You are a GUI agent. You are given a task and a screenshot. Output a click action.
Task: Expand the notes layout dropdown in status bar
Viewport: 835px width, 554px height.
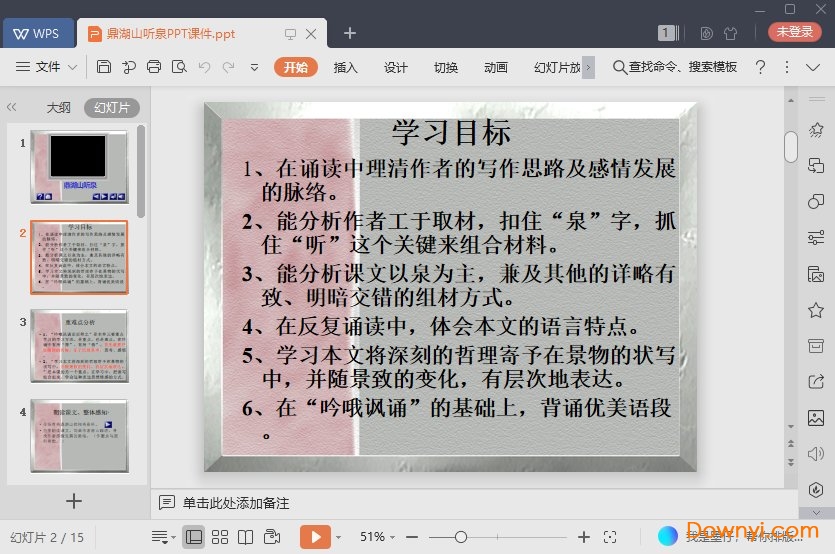(163, 537)
